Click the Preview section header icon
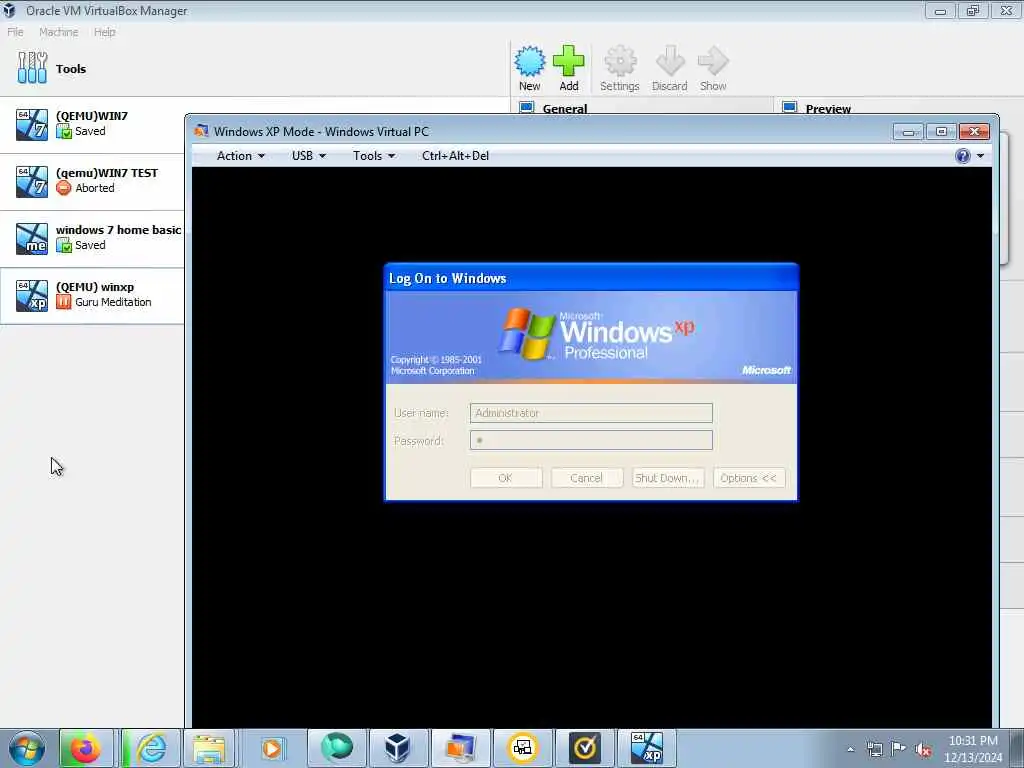The height and width of the screenshot is (768, 1024). [790, 108]
